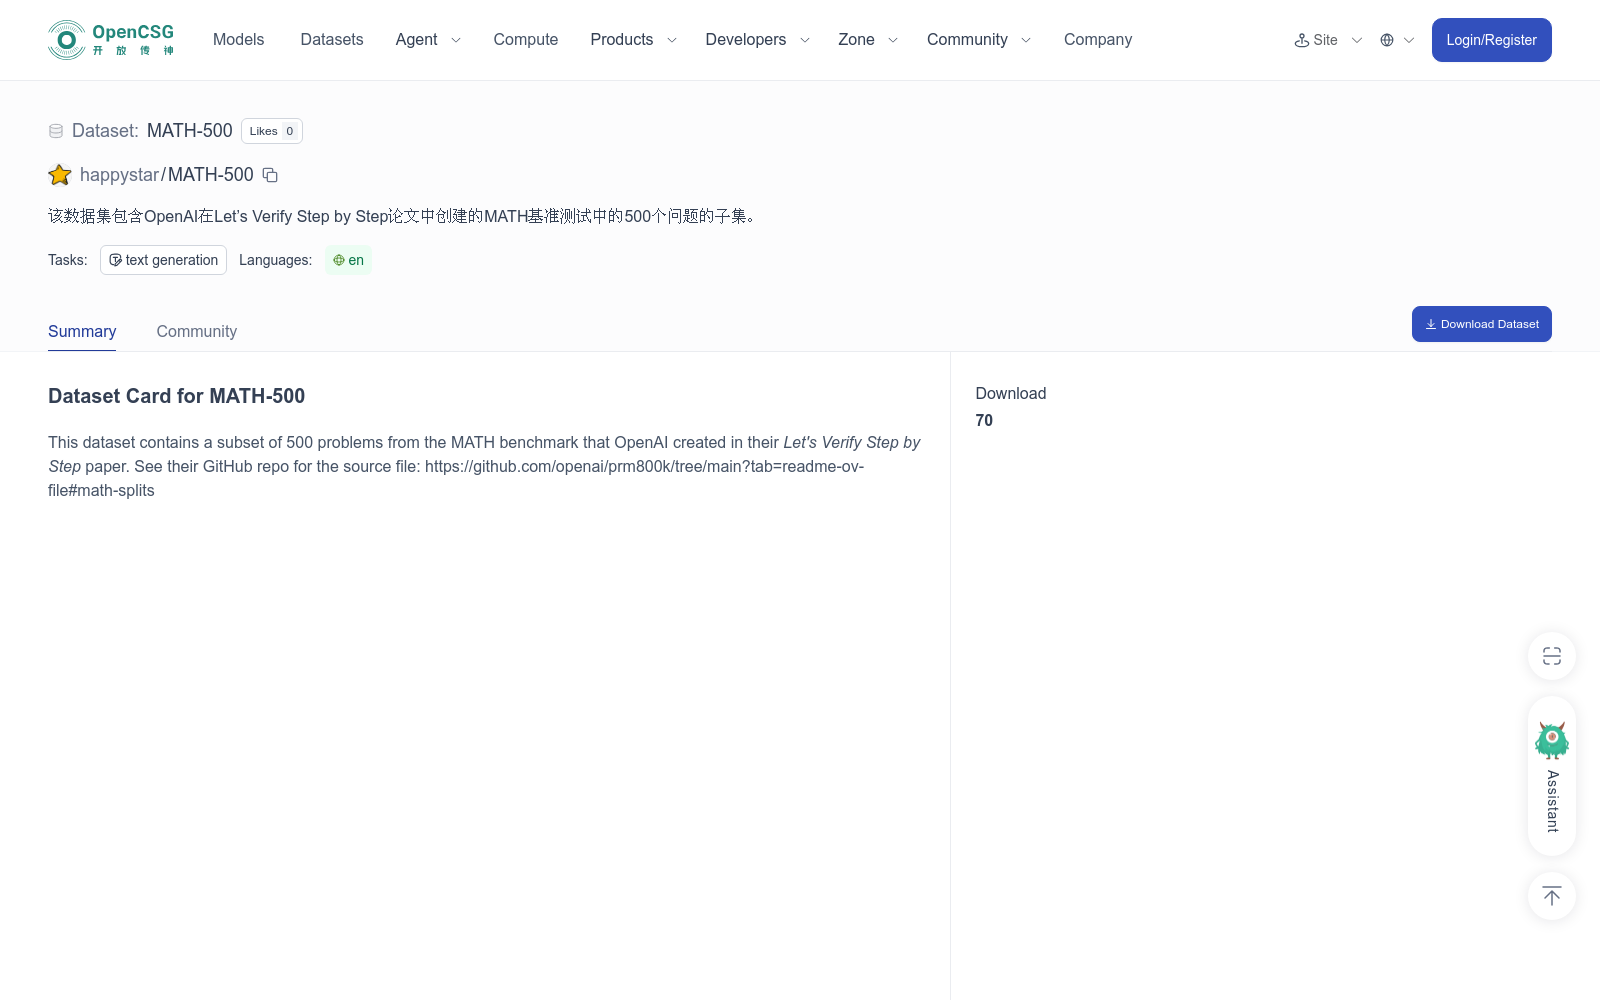The image size is (1600, 1000).
Task: Open the Site switcher
Action: pos(1328,40)
